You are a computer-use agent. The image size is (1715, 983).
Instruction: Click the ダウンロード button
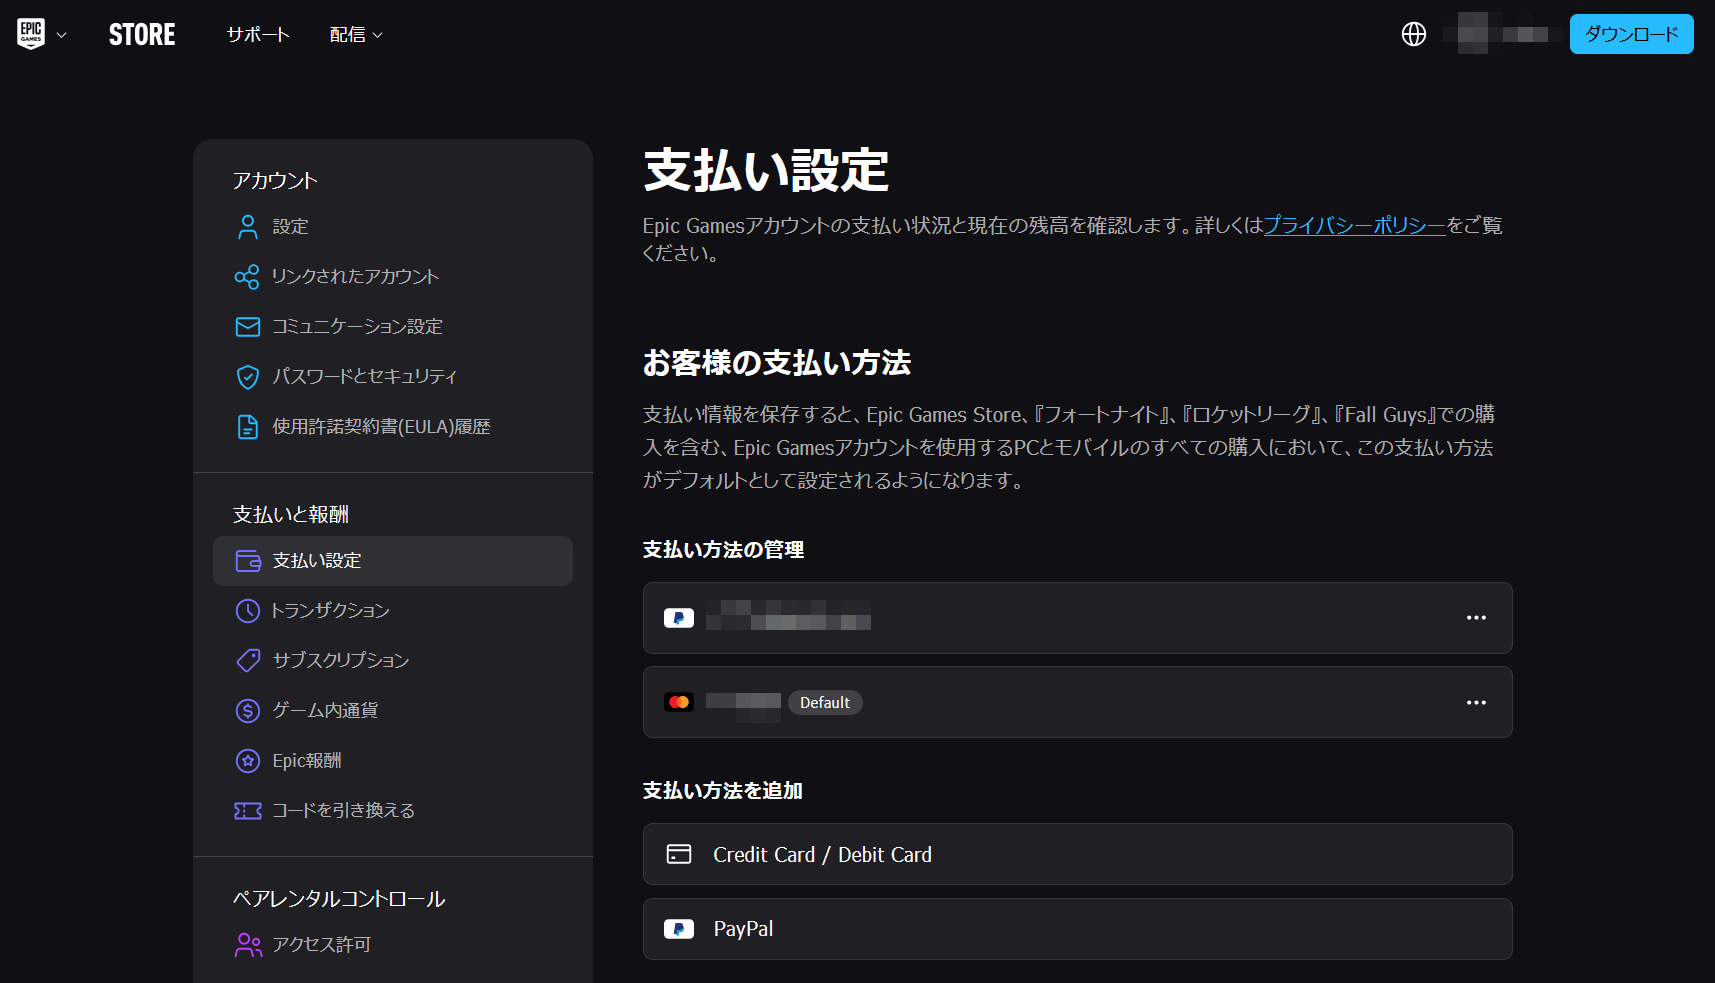coord(1630,34)
